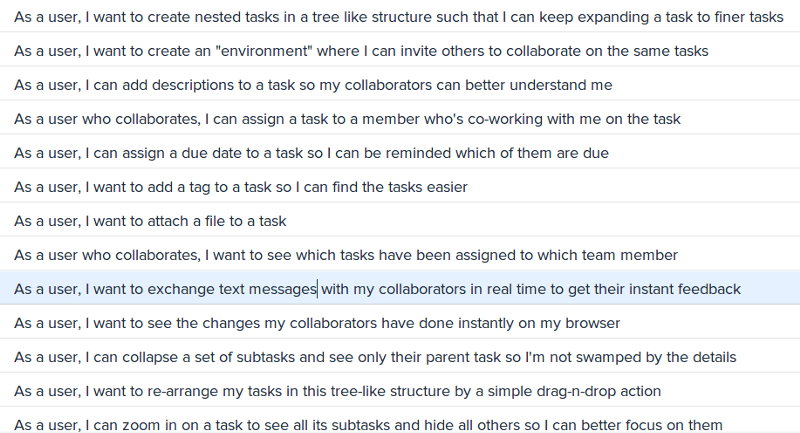Select the add descriptions to a task row

(400, 85)
